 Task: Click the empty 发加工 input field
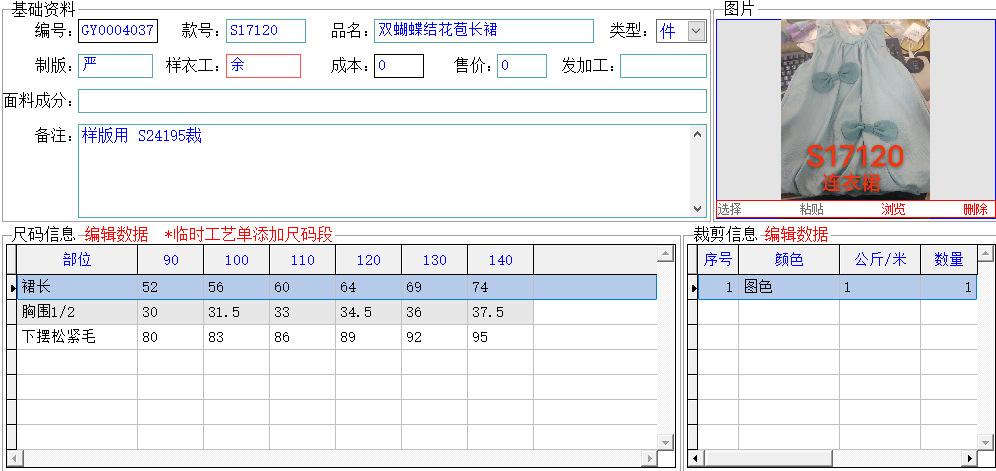tap(663, 66)
